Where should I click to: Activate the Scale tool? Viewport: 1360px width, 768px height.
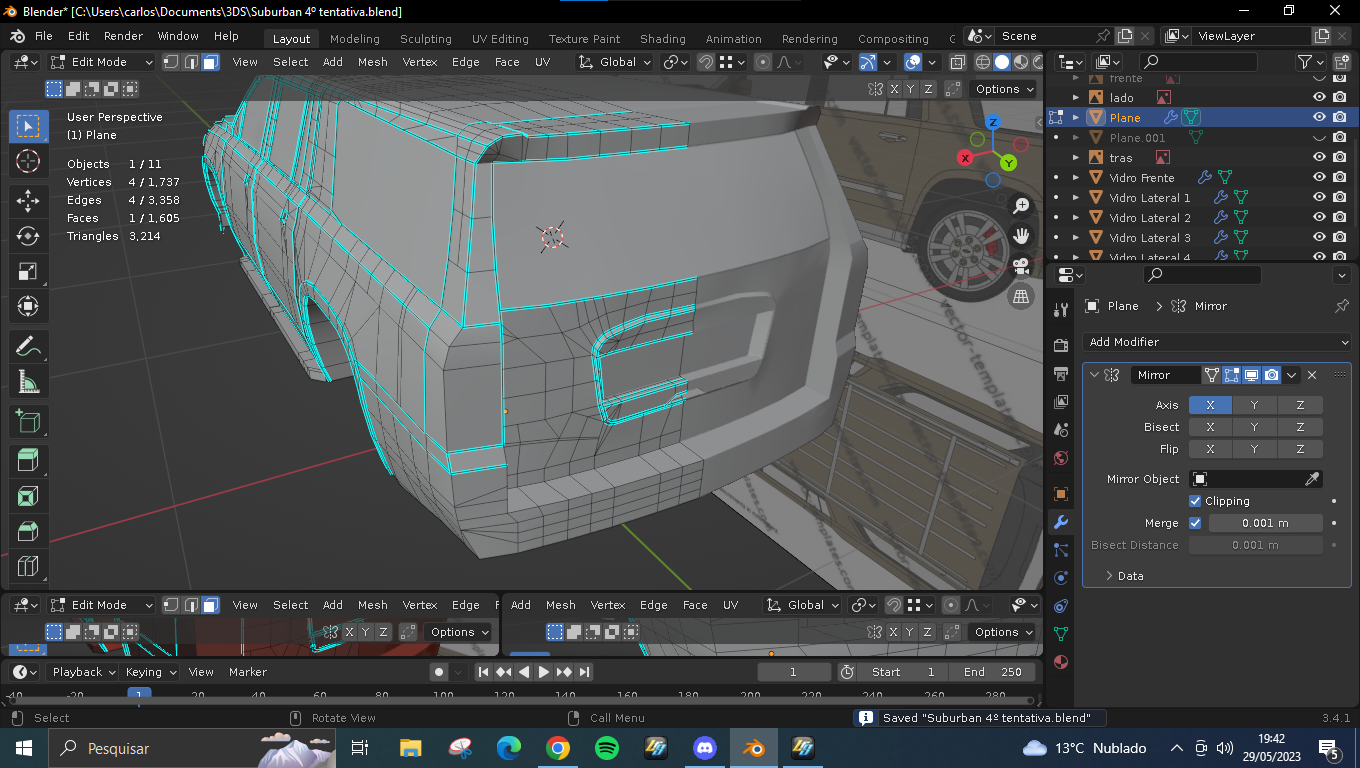28,272
